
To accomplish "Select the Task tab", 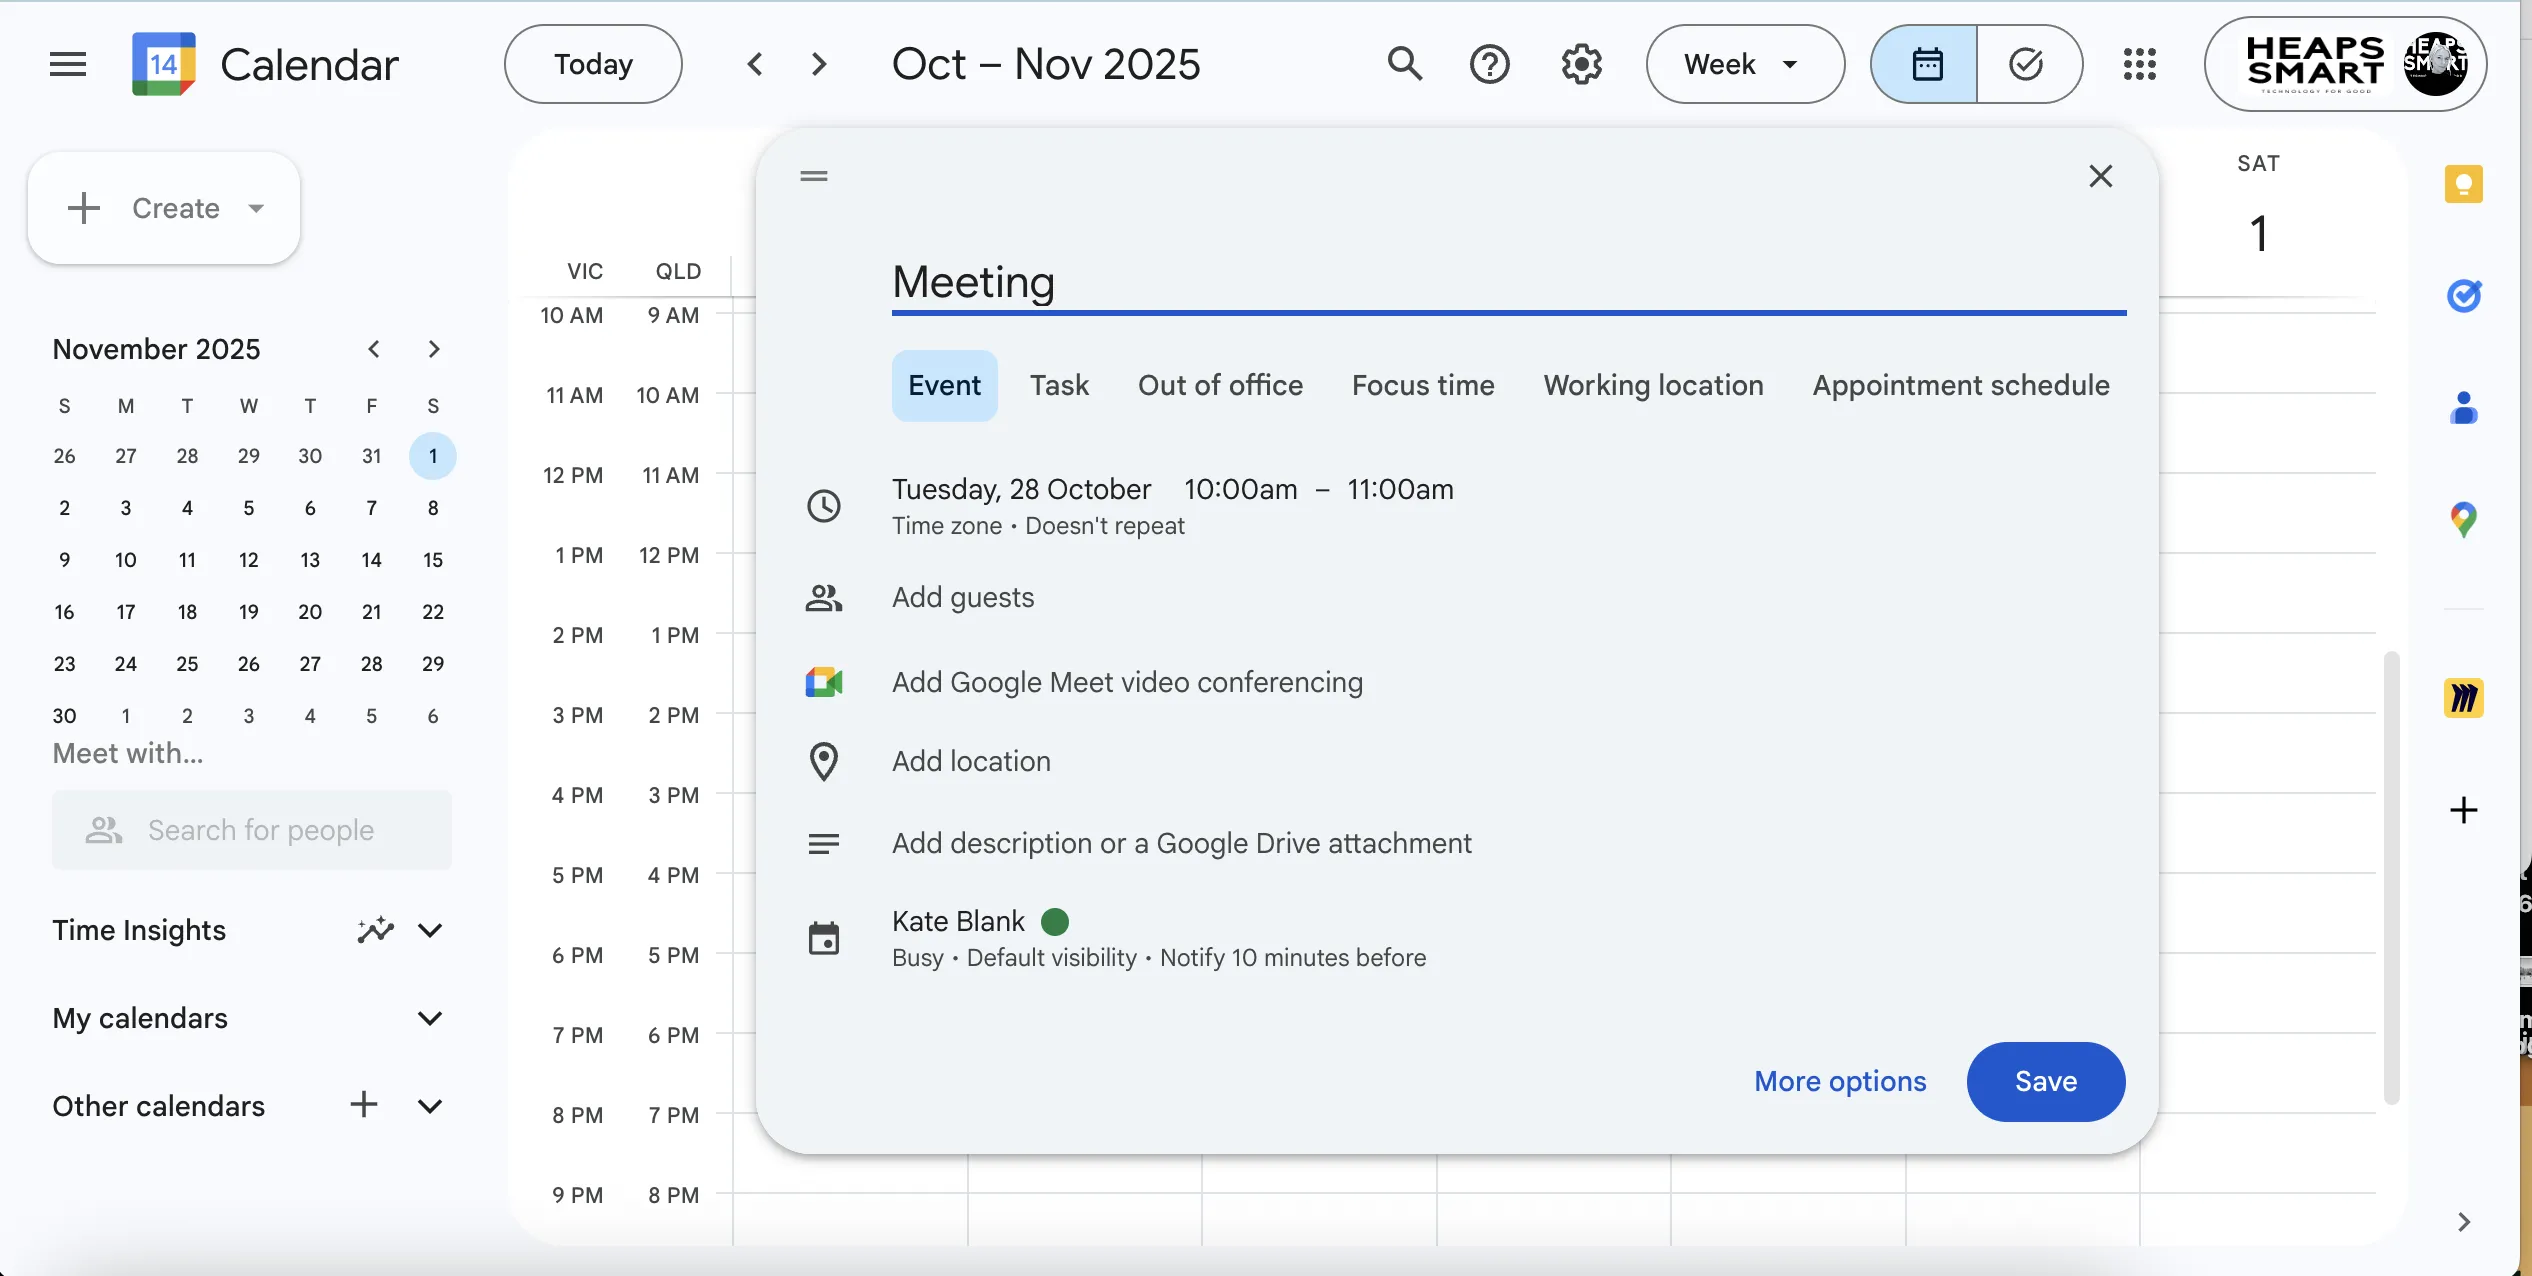I will coord(1059,385).
